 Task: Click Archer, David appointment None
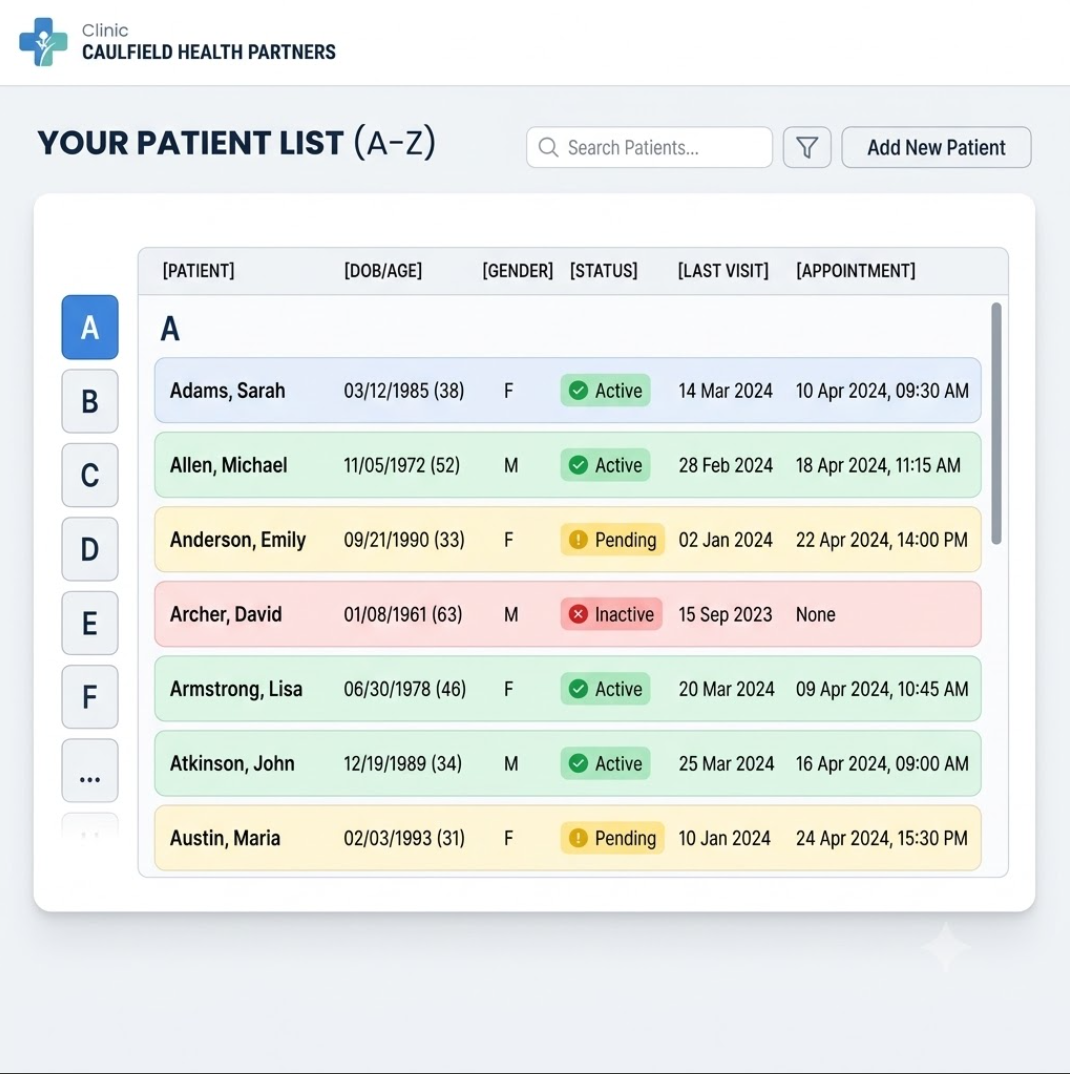pos(815,615)
